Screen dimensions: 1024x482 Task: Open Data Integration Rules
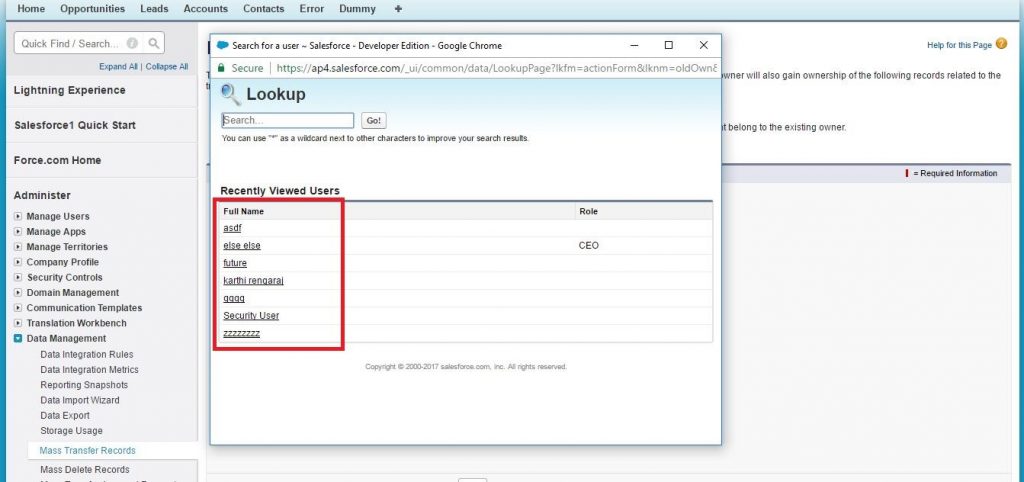click(87, 355)
